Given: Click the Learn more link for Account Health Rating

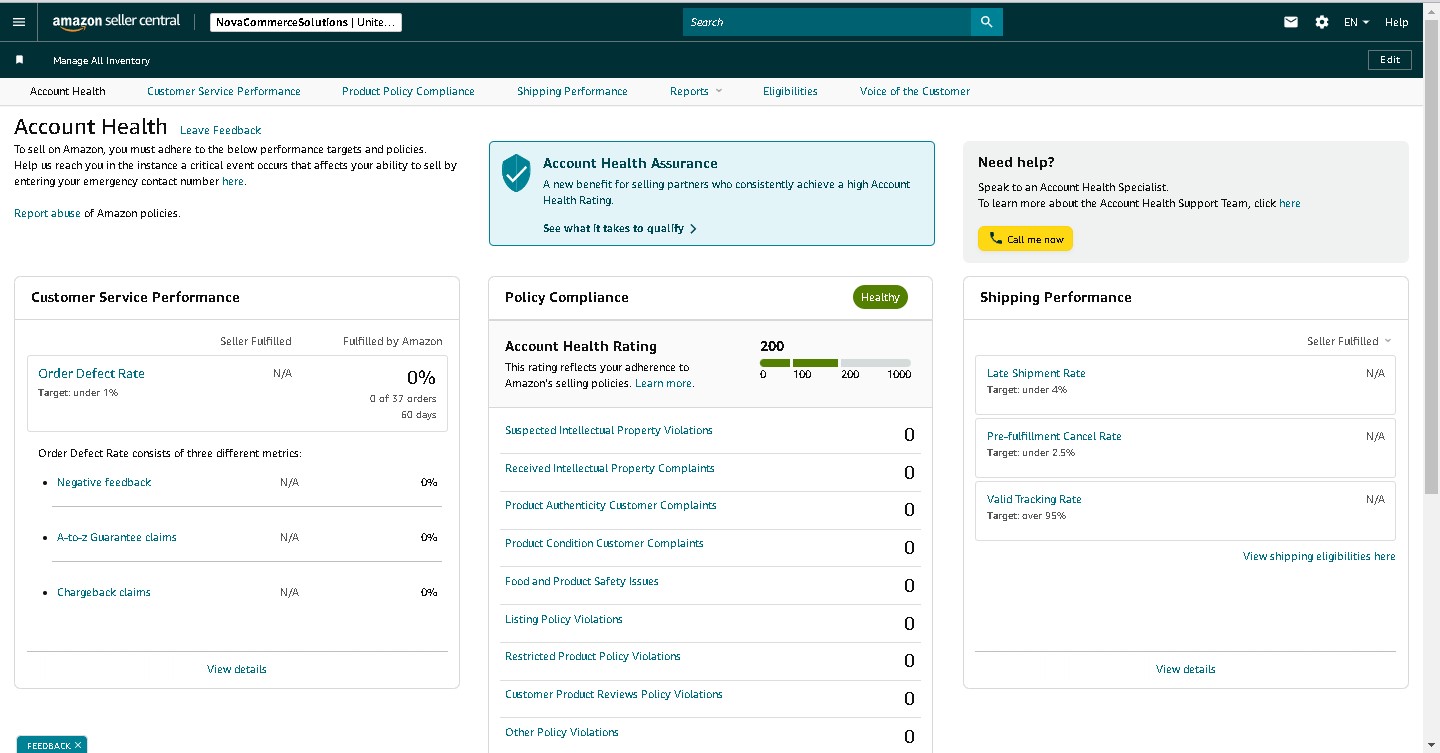Looking at the screenshot, I should pyautogui.click(x=664, y=383).
